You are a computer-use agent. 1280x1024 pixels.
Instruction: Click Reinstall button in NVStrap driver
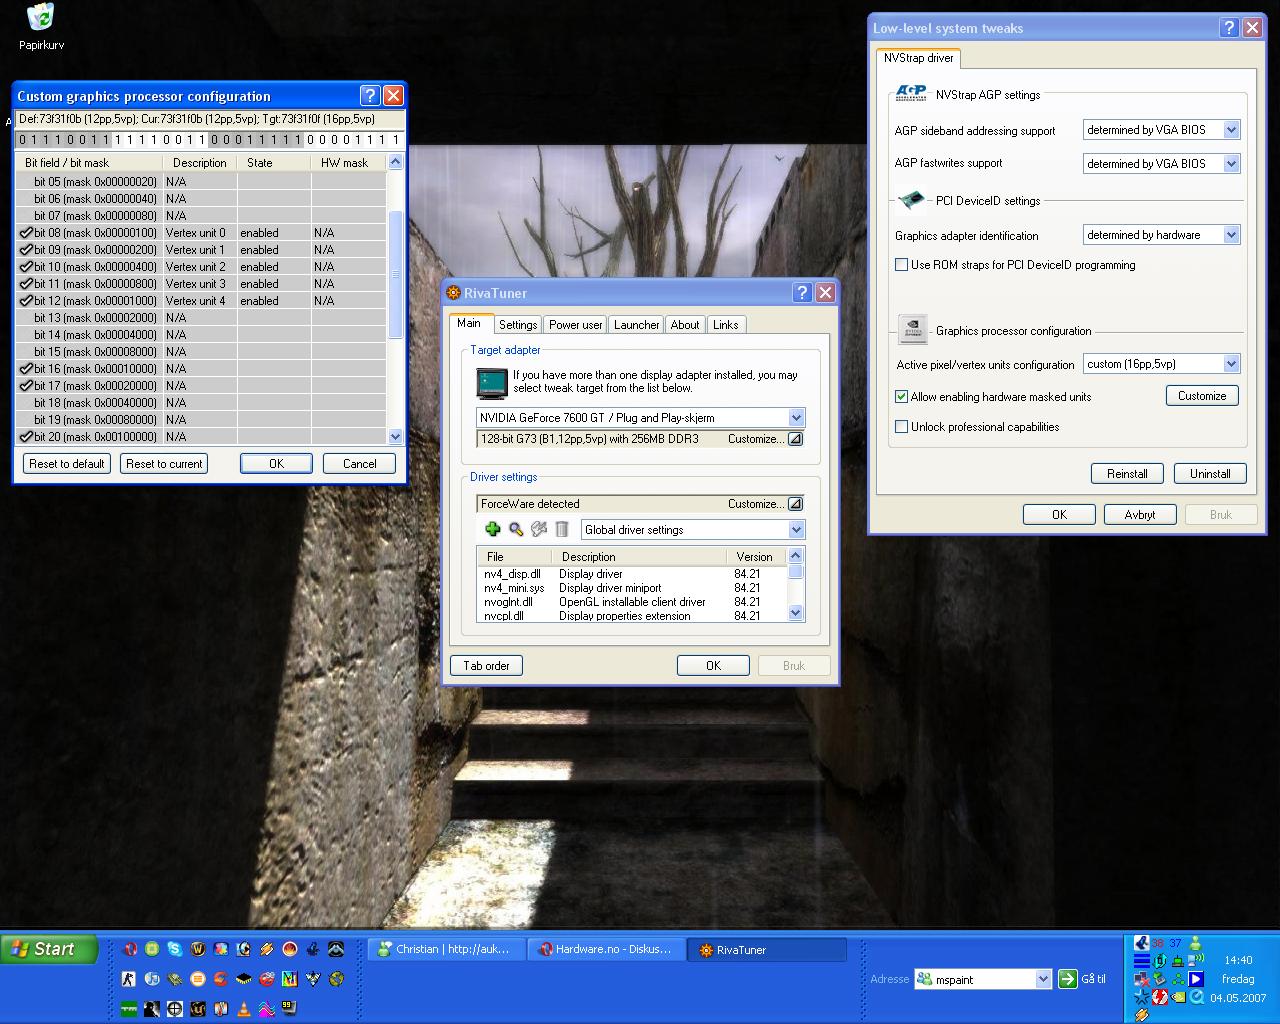tap(1127, 474)
